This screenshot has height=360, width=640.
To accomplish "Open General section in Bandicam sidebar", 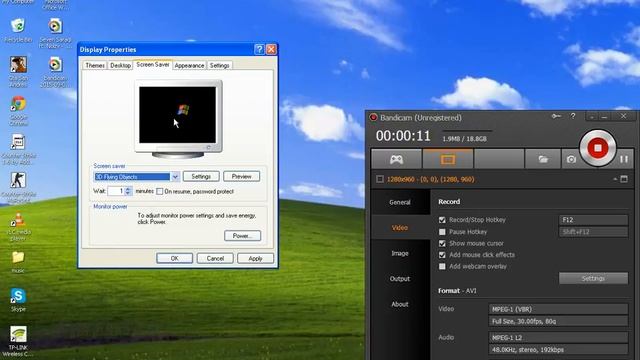I will pyautogui.click(x=400, y=202).
